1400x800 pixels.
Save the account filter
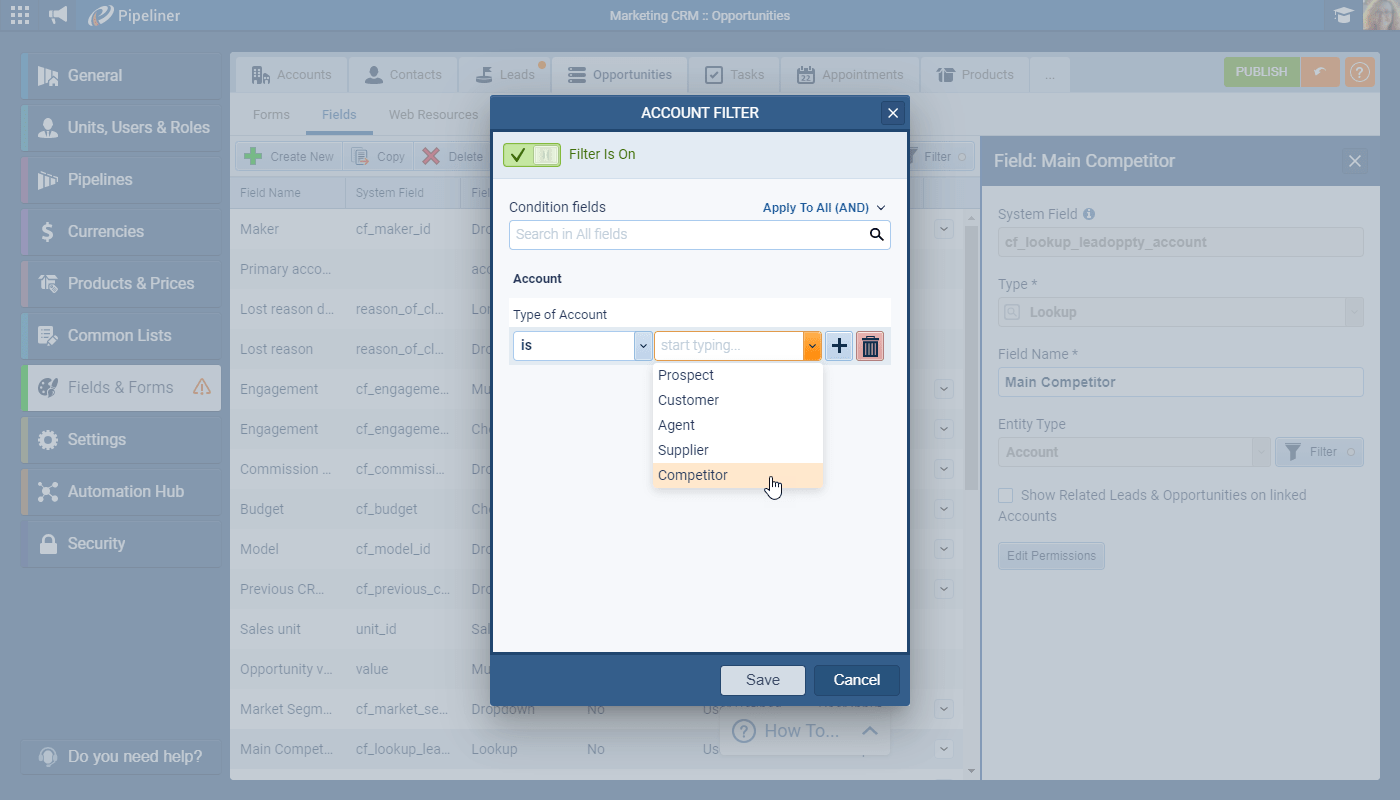coord(762,679)
